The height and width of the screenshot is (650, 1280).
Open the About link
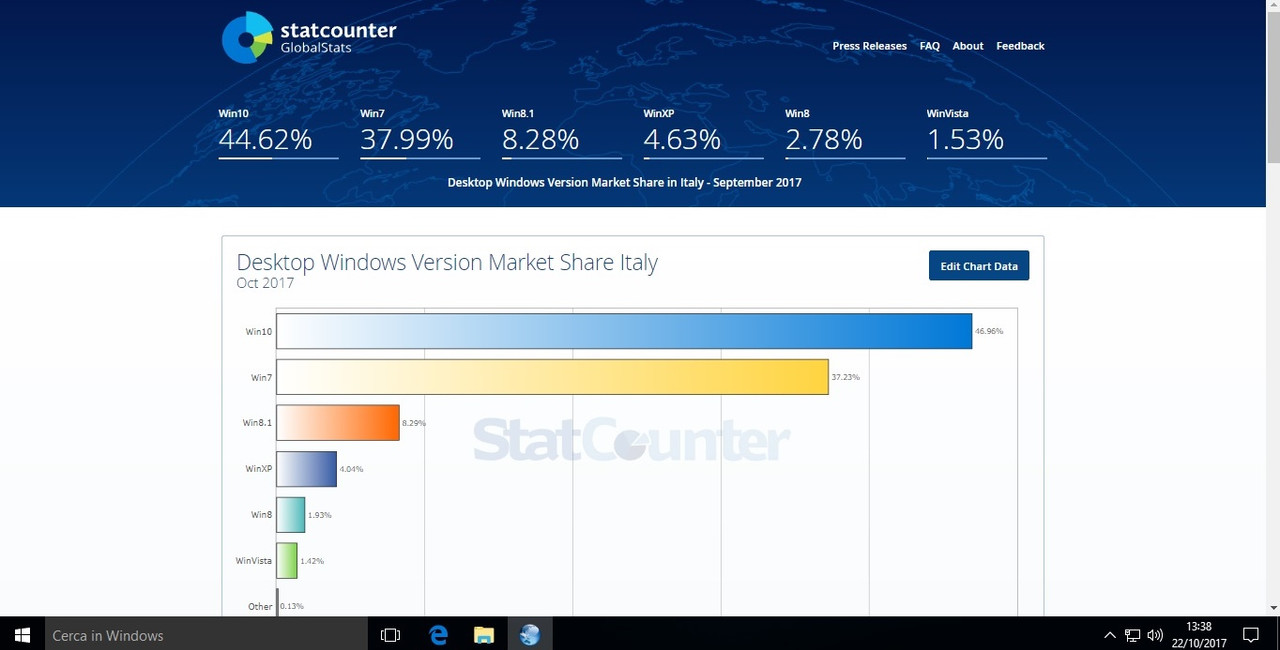(968, 46)
